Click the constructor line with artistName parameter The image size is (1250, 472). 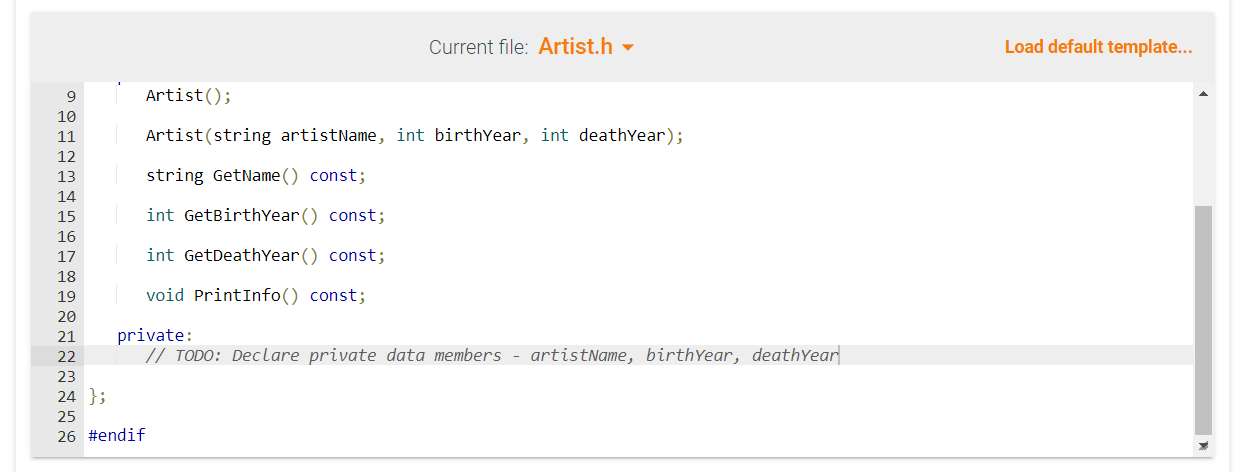tap(415, 136)
